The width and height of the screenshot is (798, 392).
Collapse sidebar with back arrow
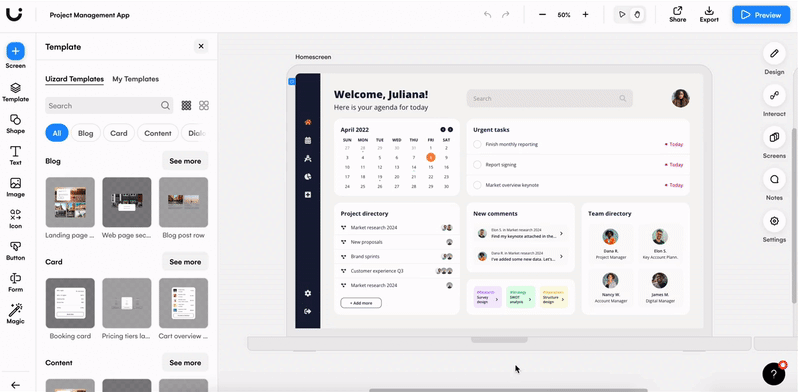tap(15, 385)
